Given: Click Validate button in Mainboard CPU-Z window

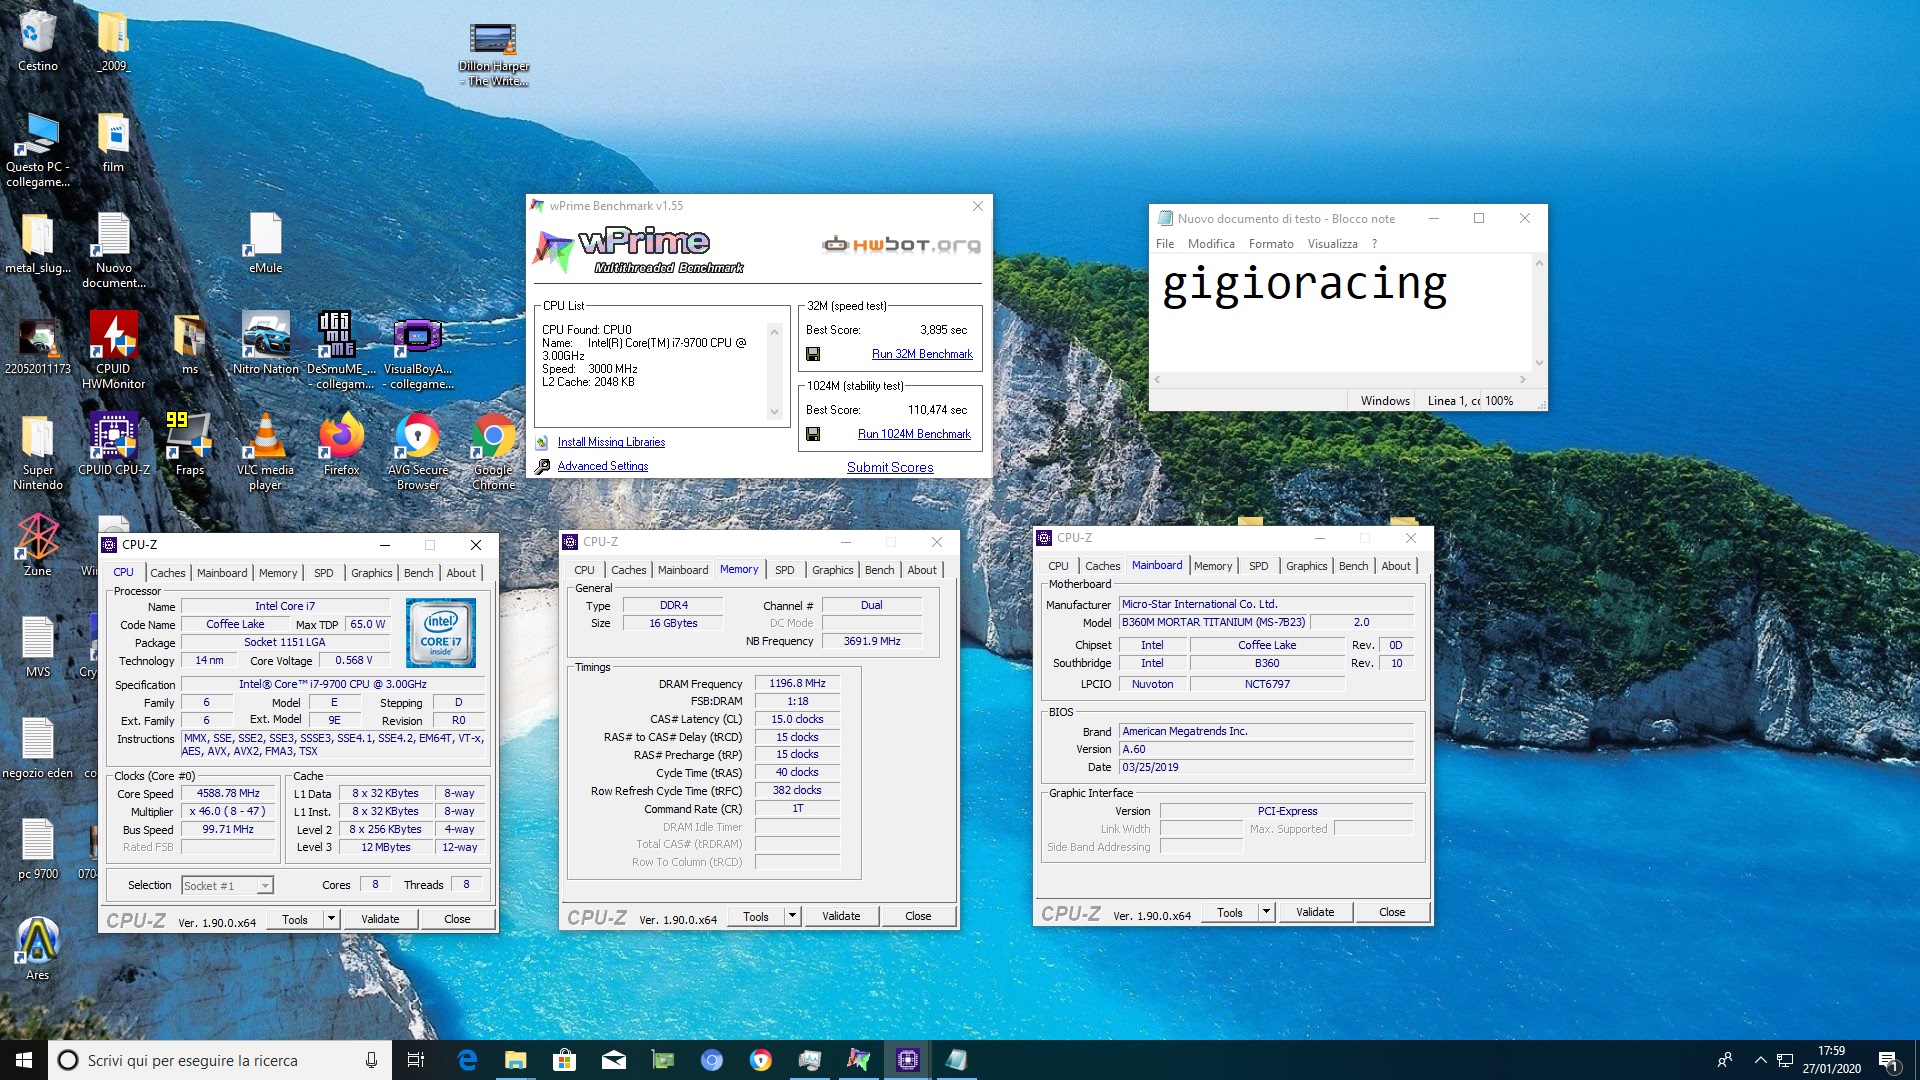Looking at the screenshot, I should [x=1315, y=912].
